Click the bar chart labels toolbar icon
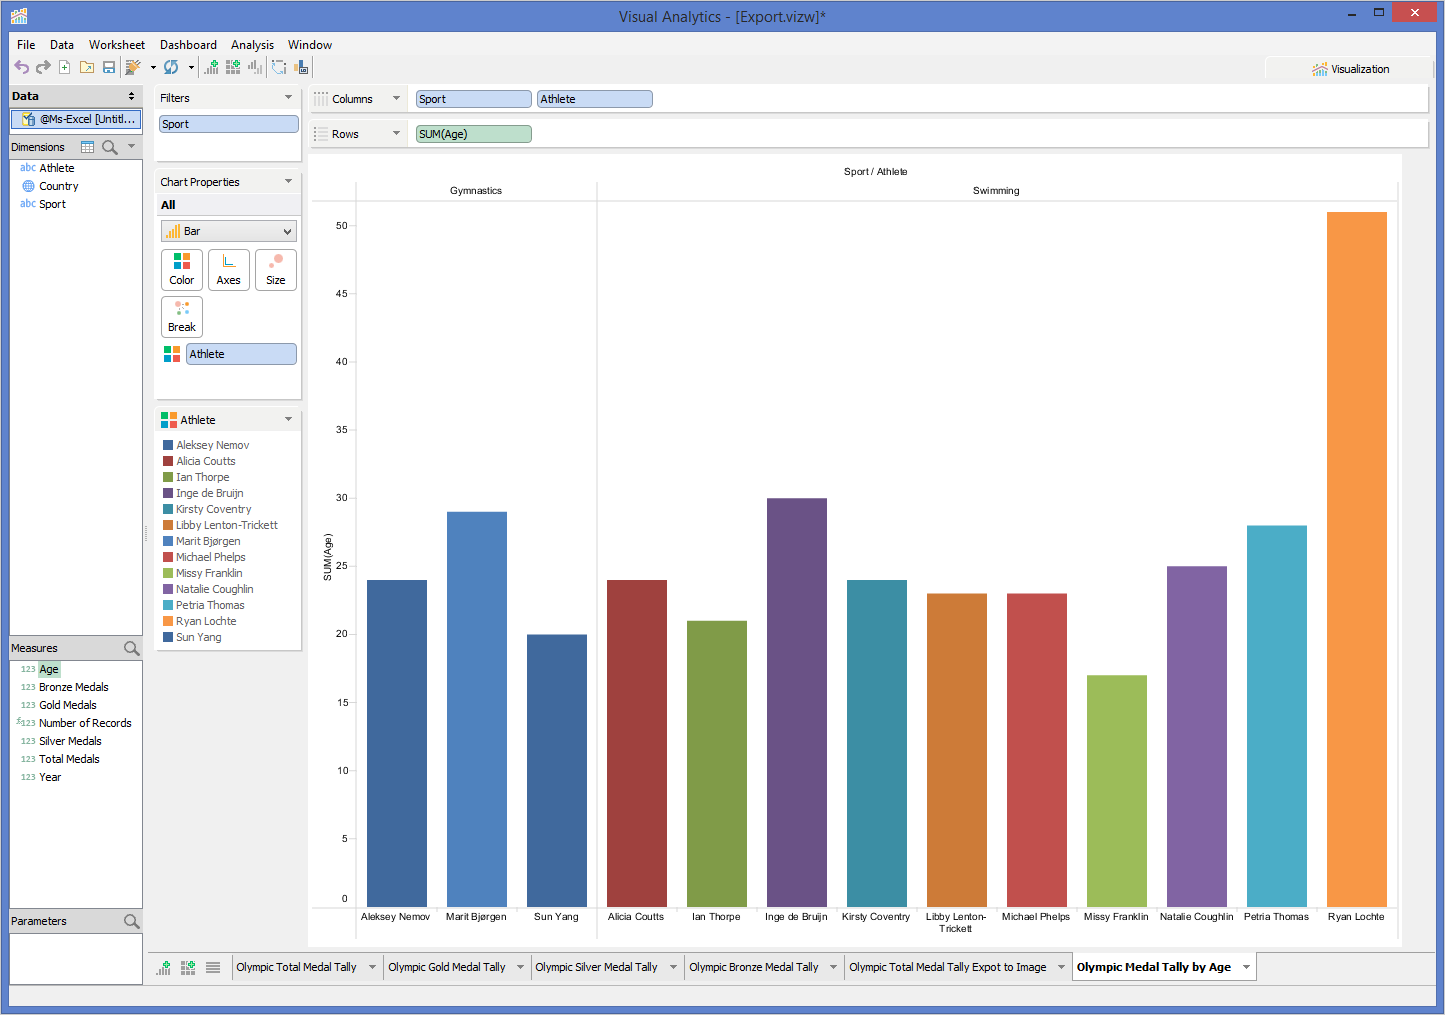Viewport: 1445px width, 1015px height. point(301,67)
